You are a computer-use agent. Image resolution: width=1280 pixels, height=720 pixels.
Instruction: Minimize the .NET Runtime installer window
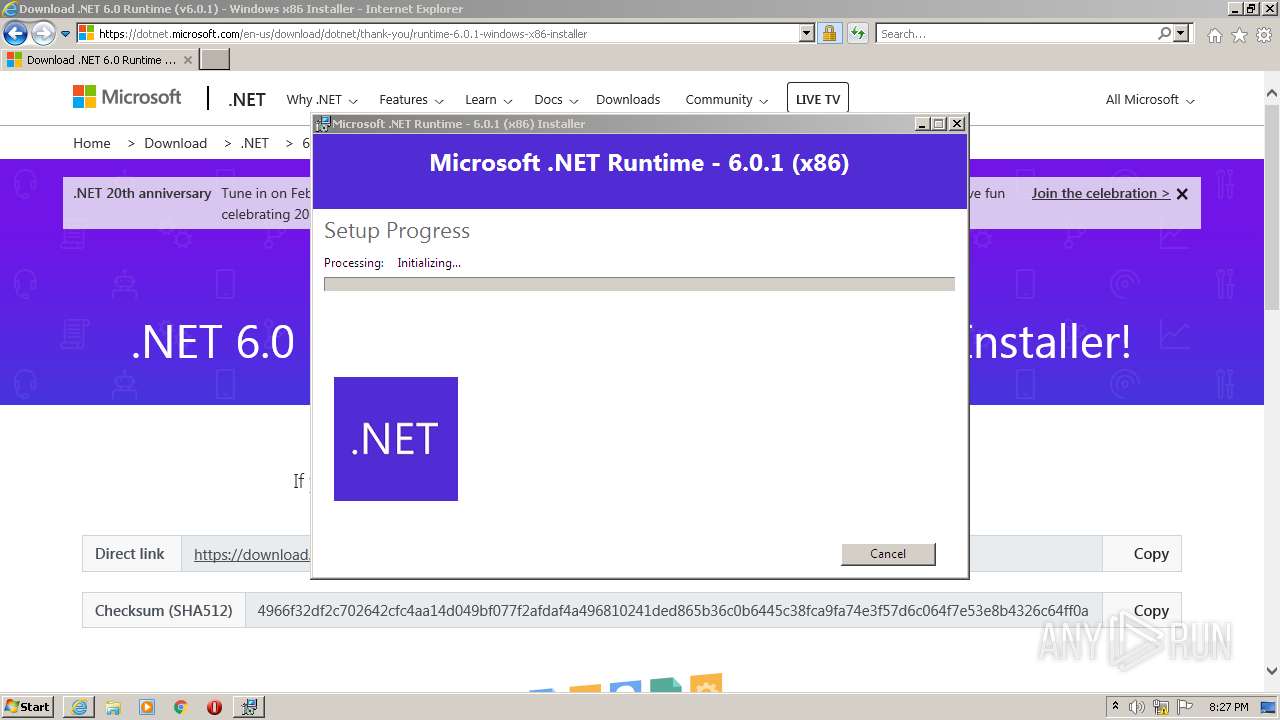922,124
